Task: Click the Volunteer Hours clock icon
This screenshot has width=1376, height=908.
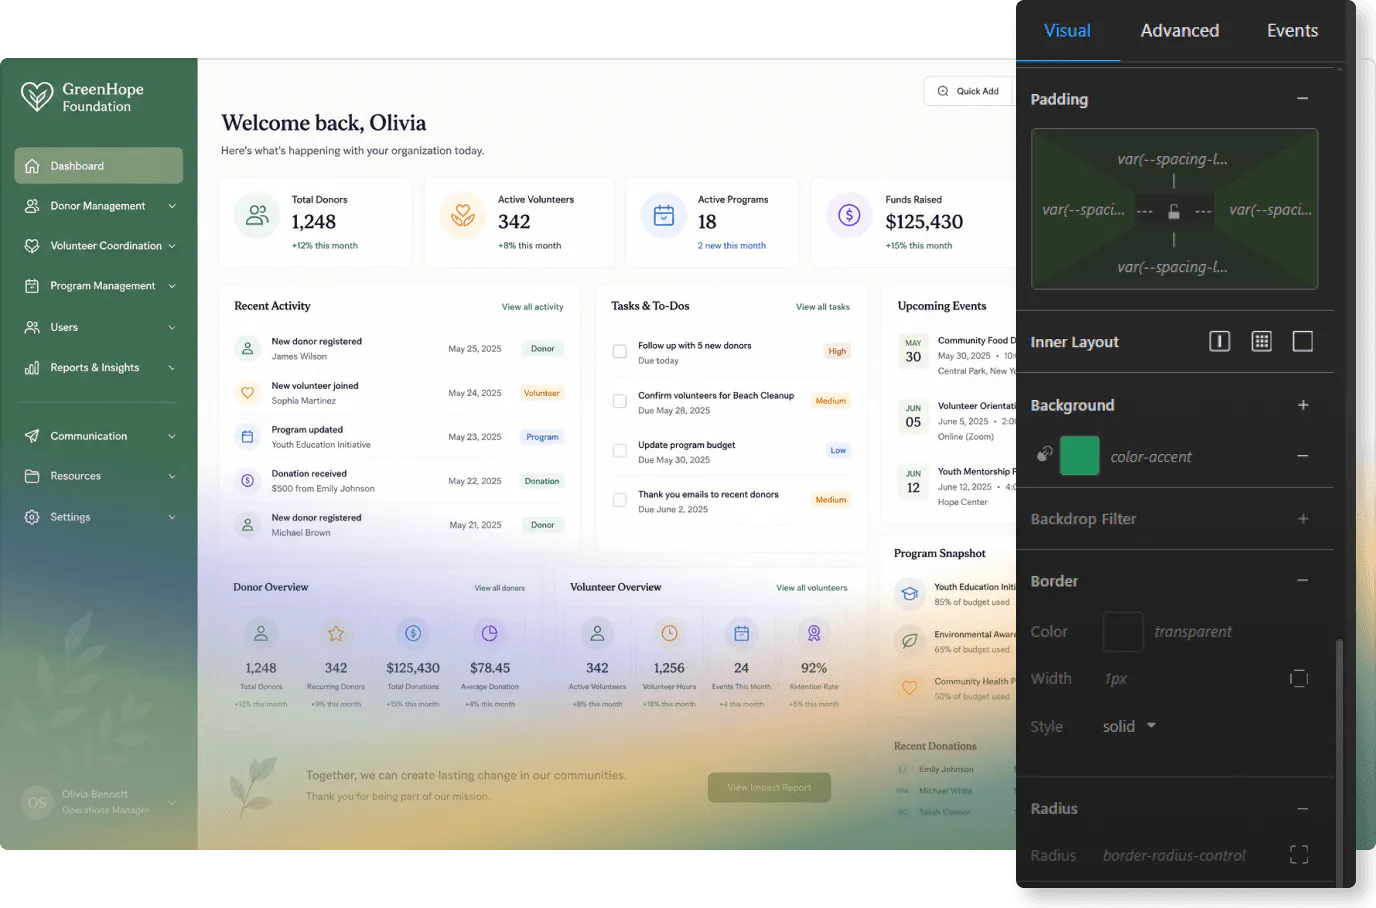Action: point(669,633)
